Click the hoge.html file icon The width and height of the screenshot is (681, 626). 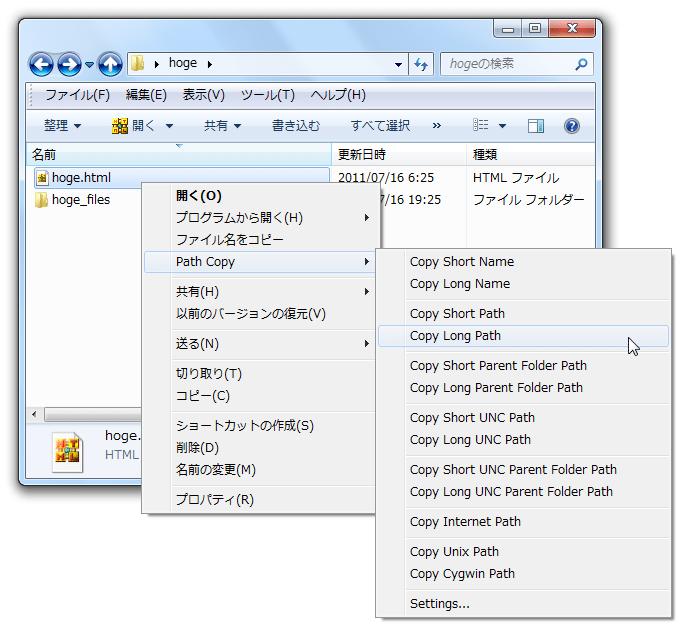click(x=42, y=178)
